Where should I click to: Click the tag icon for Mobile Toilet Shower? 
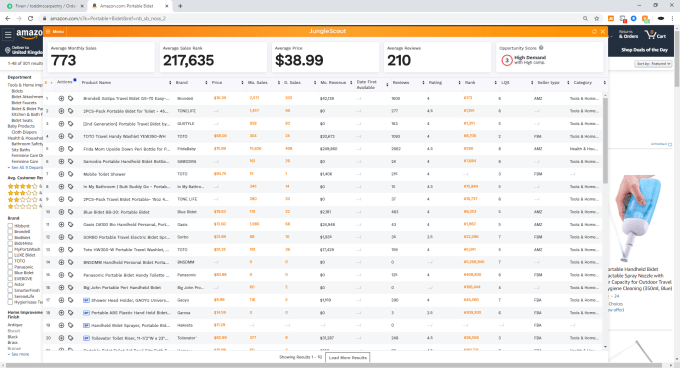[70, 174]
